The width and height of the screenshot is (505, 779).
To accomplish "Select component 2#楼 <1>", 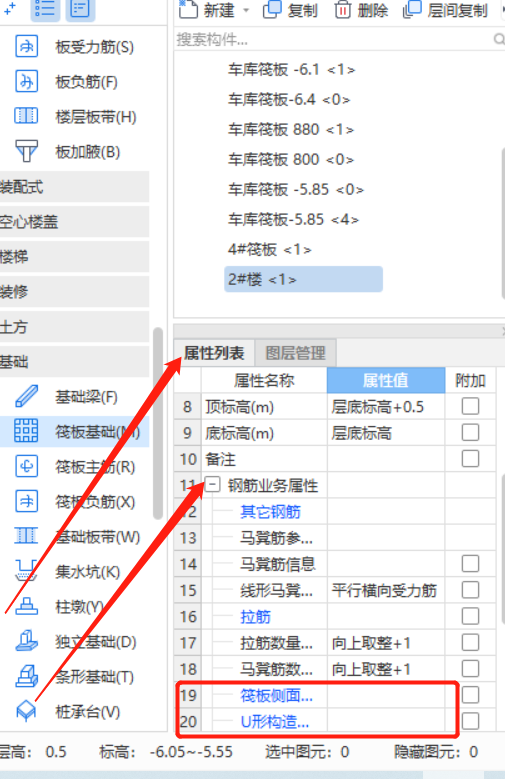I will coord(303,279).
